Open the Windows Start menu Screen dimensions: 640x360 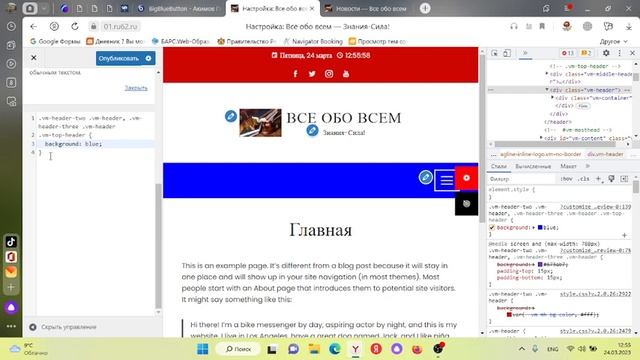coord(202,349)
